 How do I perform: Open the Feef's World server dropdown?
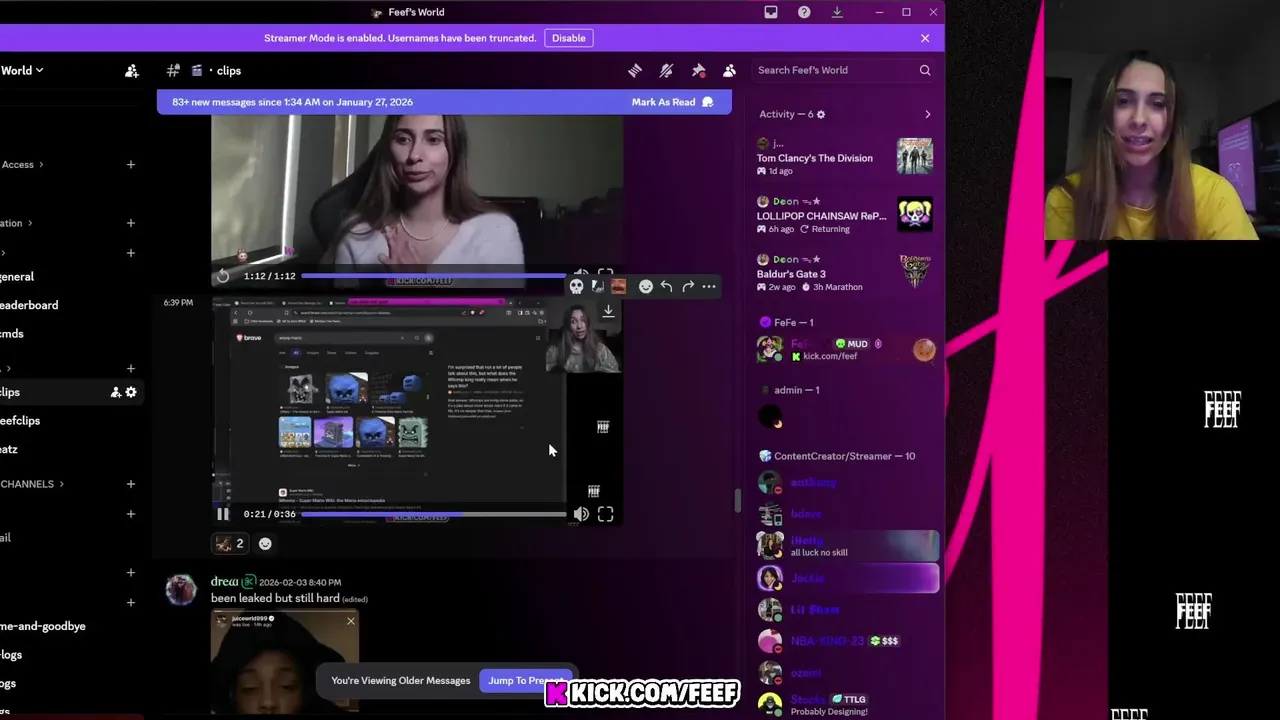tap(22, 70)
